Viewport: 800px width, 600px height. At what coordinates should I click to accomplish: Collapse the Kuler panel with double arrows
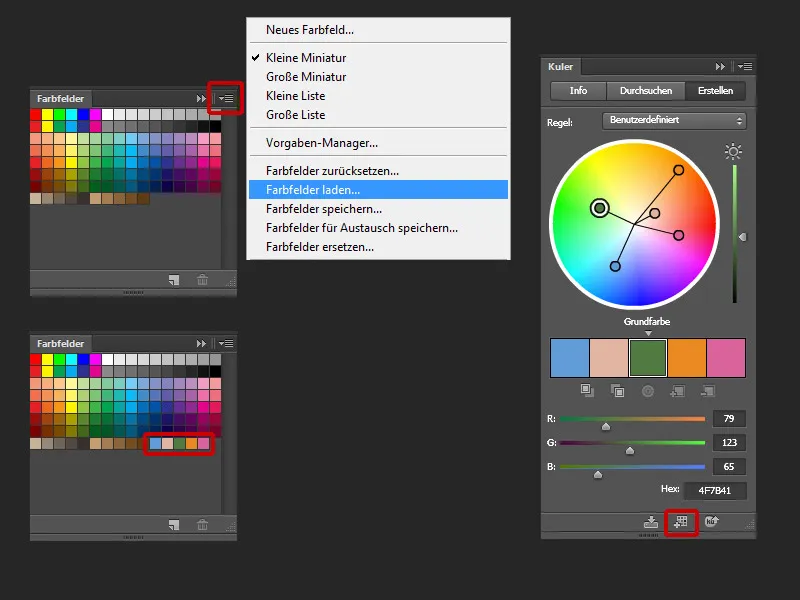point(720,66)
